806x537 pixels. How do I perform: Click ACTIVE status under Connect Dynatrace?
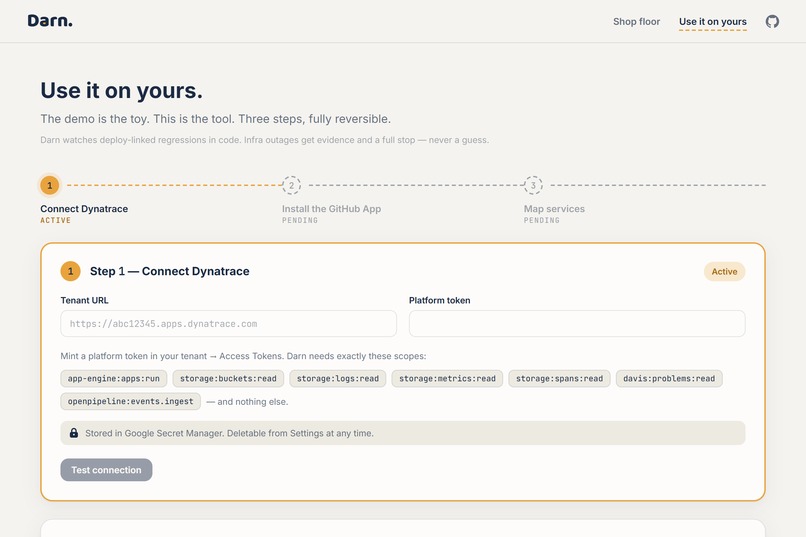(56, 220)
